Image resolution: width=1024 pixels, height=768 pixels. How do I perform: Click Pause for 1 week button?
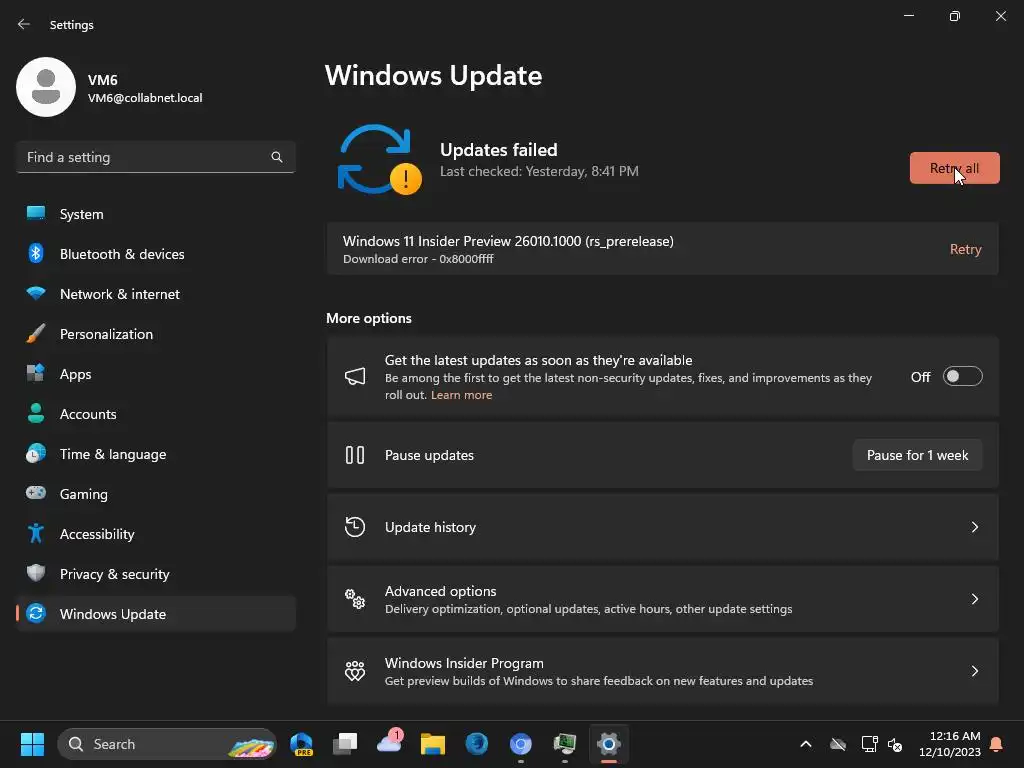coord(917,455)
